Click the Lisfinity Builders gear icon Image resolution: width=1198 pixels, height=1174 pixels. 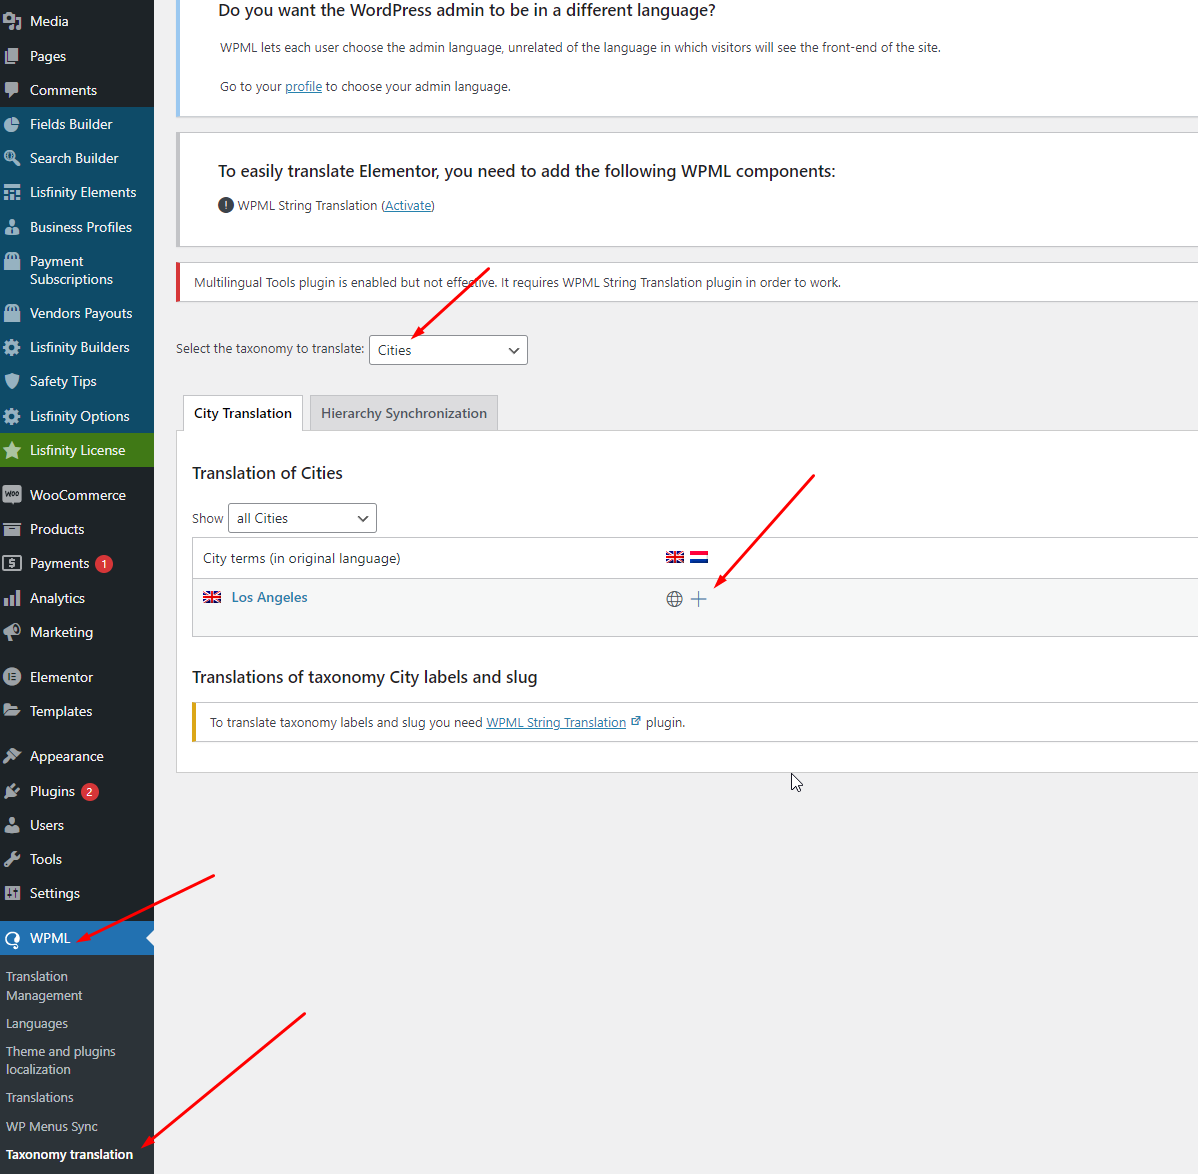(x=12, y=348)
